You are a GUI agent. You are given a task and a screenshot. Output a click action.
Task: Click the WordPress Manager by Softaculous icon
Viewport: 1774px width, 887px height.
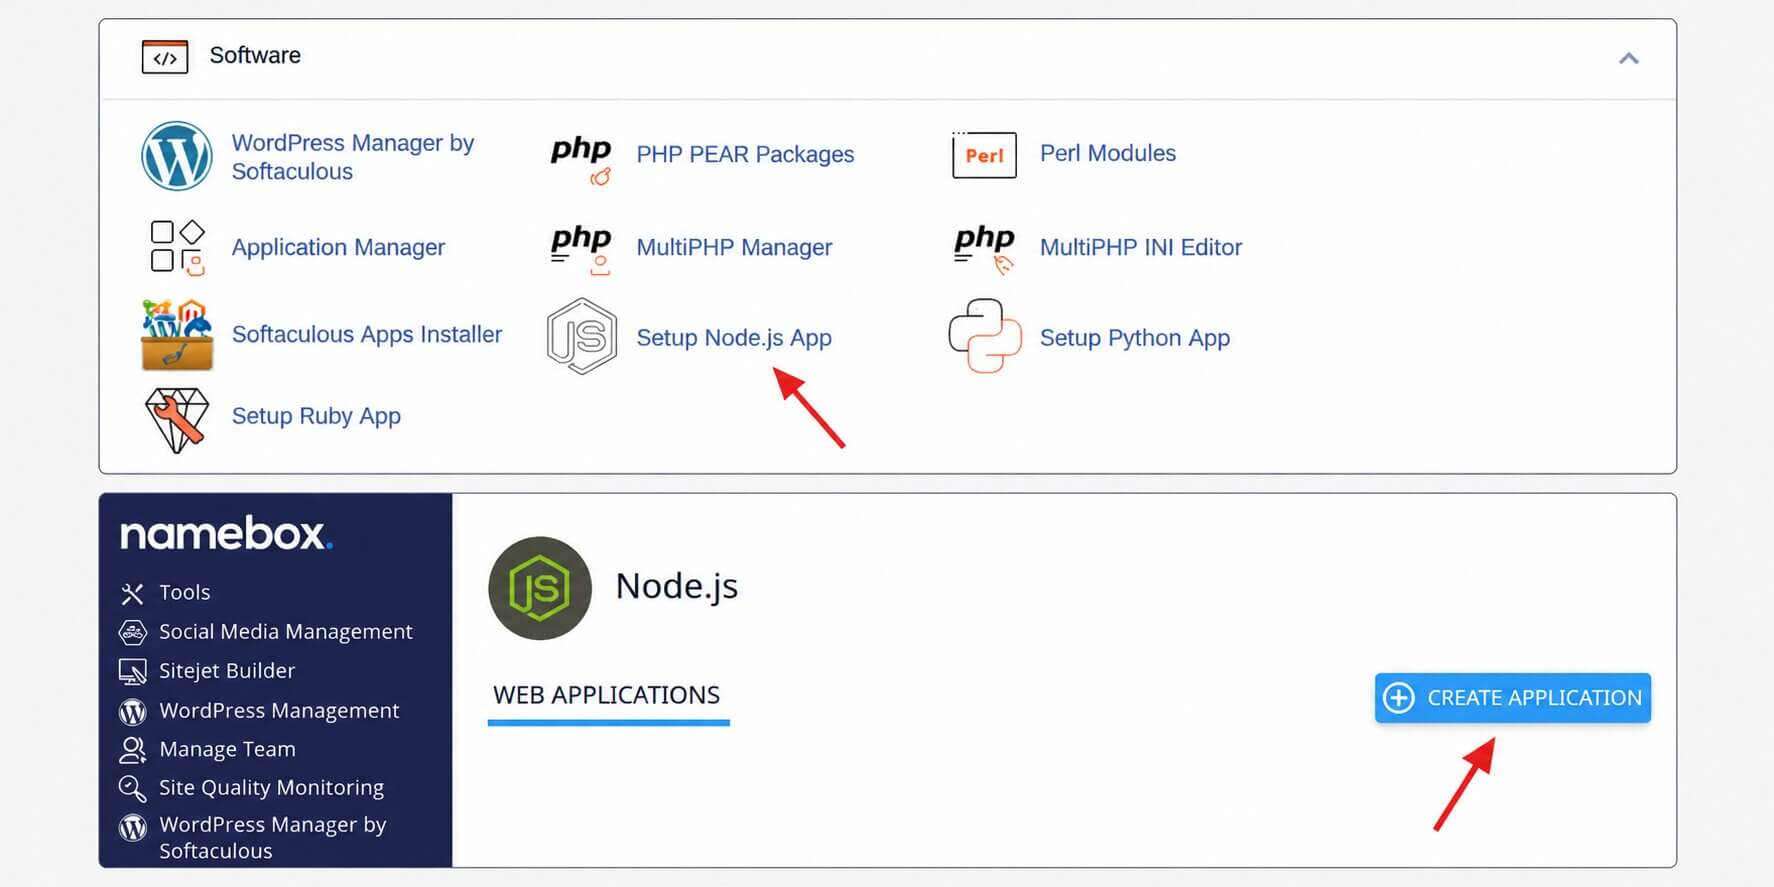click(x=177, y=156)
